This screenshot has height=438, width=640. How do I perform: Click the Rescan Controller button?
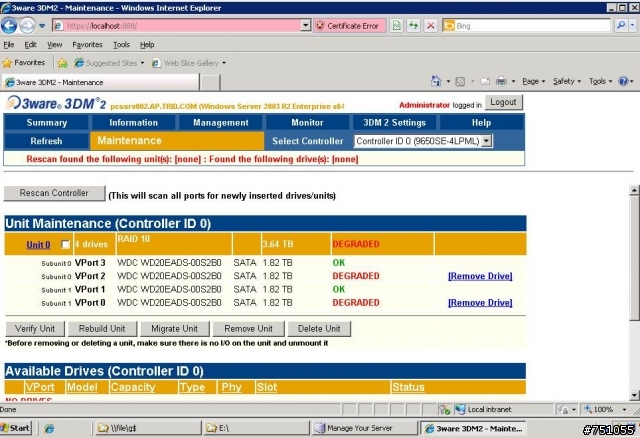(x=54, y=193)
